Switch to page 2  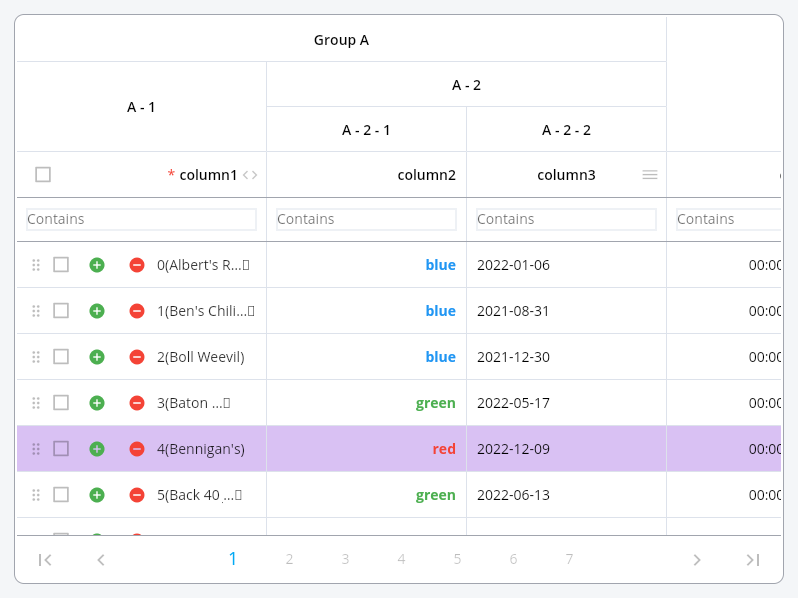[x=289, y=560]
